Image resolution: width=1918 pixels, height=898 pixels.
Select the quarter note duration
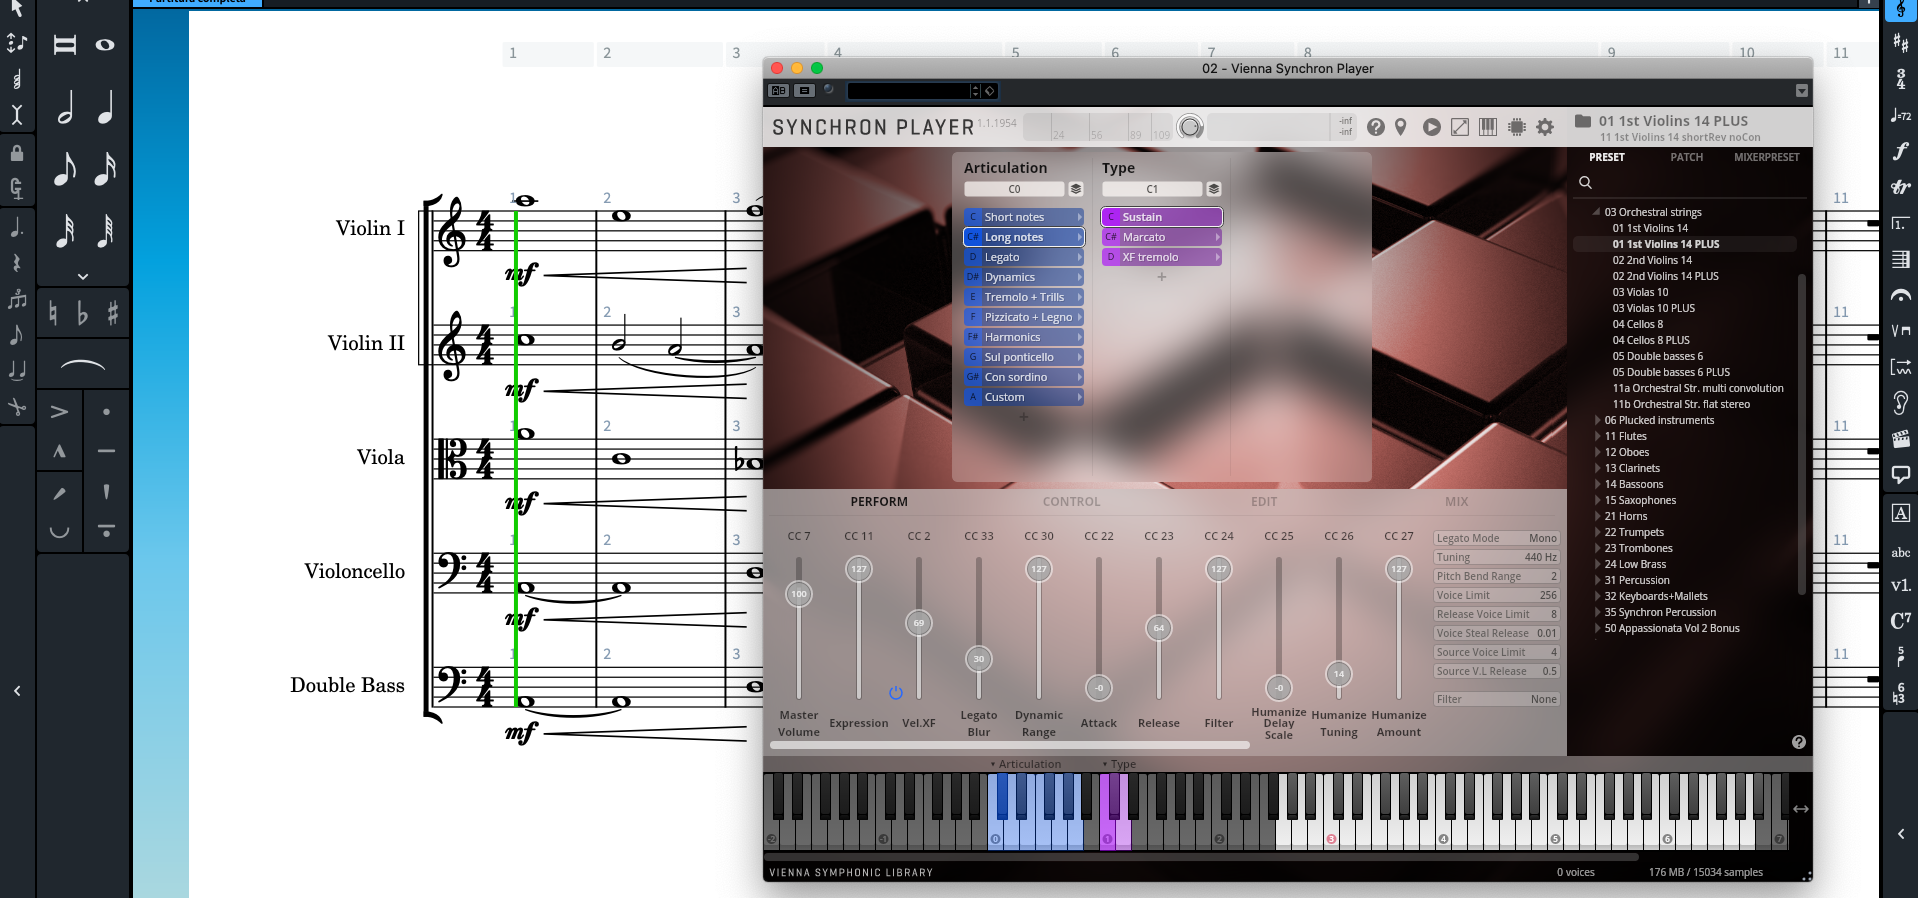105,107
